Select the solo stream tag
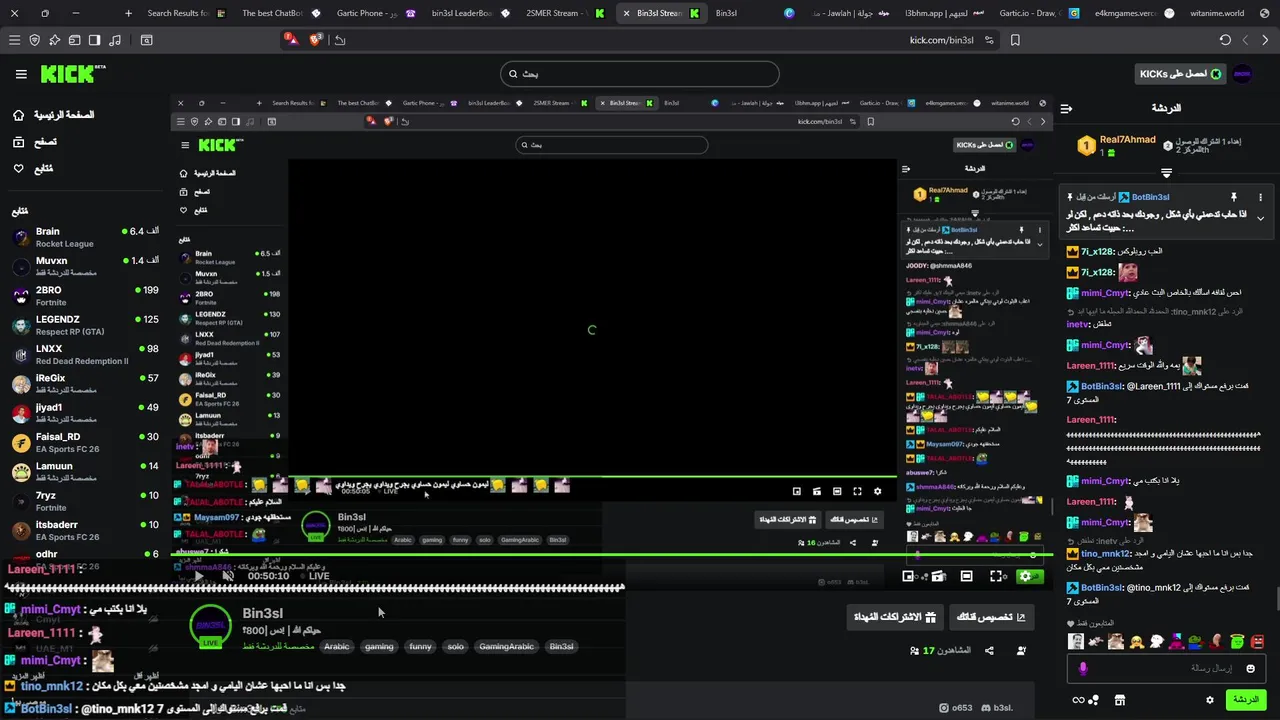 (x=456, y=646)
